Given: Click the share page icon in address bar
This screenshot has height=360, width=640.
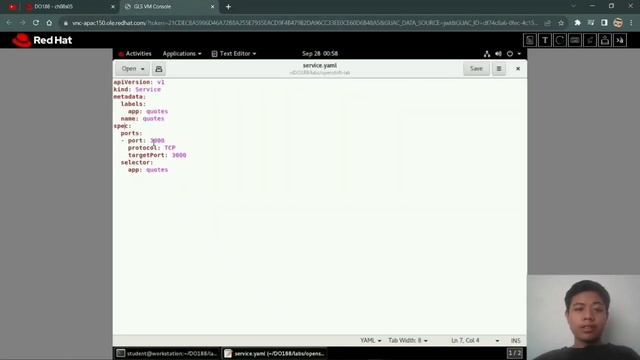Looking at the screenshot, I should point(547,23).
